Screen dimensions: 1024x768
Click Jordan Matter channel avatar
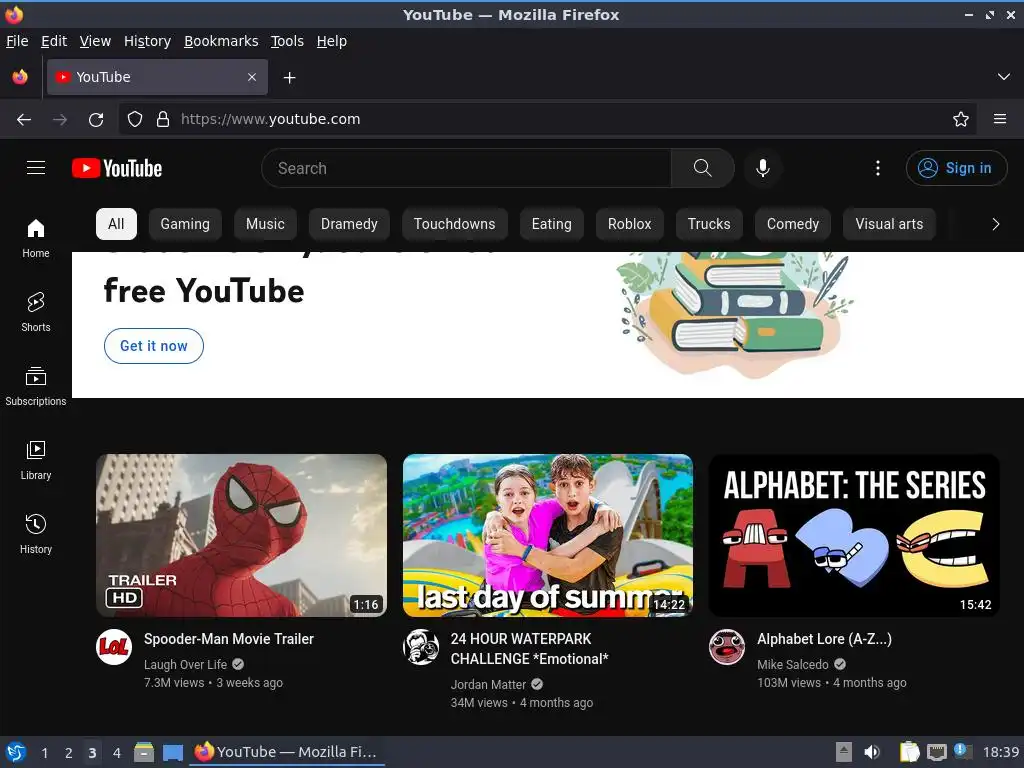[421, 647]
